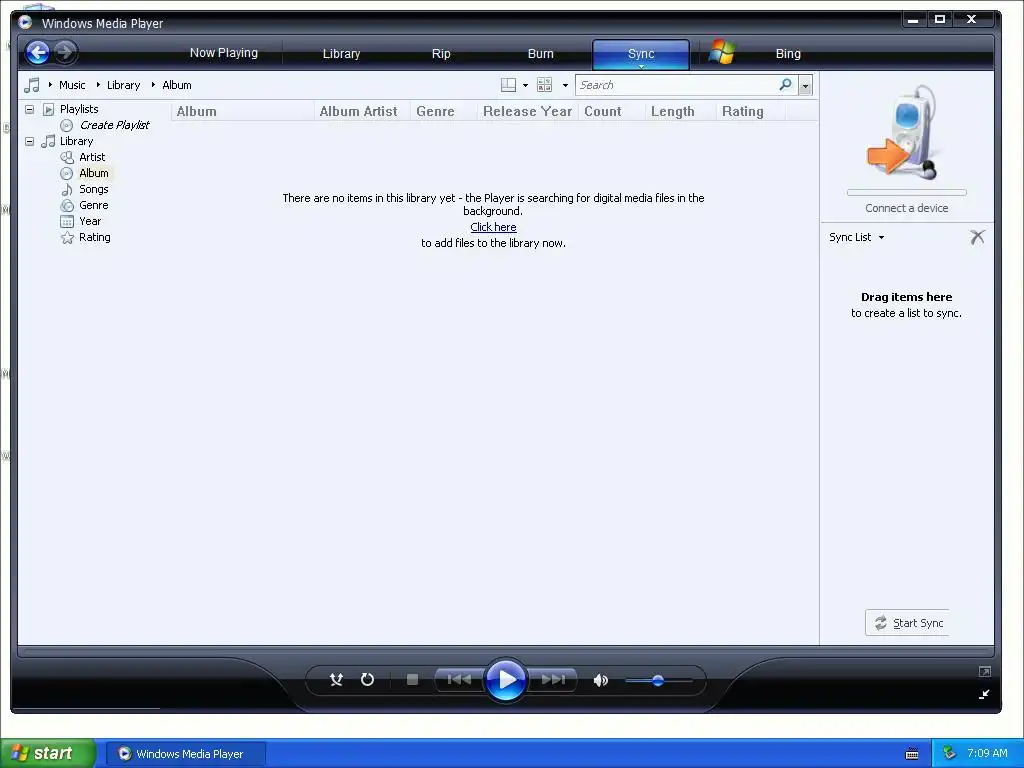Click the music note category icon in breadcrumb
Viewport: 1024px width, 768px height.
coord(31,85)
